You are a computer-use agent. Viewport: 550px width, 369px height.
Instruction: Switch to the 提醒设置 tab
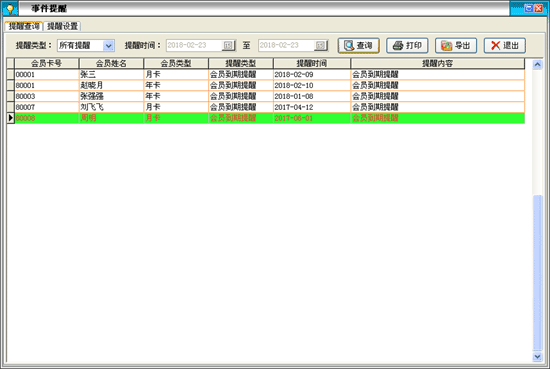click(x=62, y=26)
